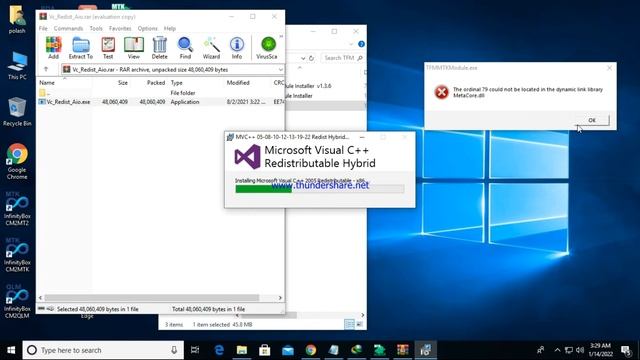Open Chrome from the taskbar
This screenshot has width=640, height=360.
pos(311,350)
